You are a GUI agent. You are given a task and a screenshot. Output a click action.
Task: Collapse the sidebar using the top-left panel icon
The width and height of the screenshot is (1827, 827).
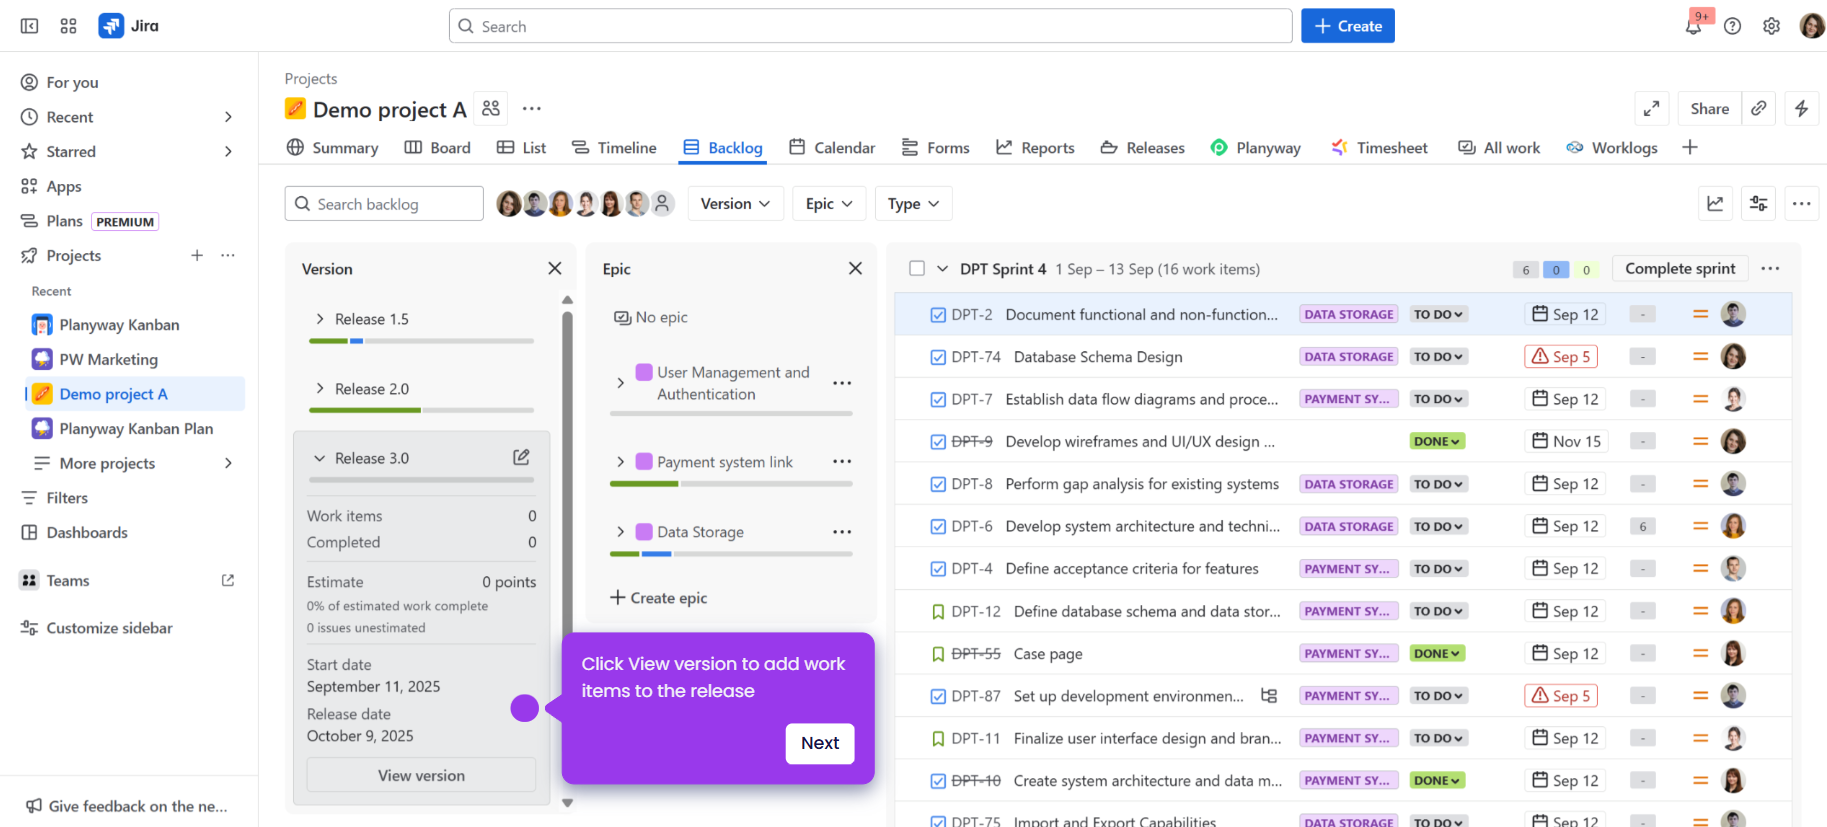click(x=30, y=26)
